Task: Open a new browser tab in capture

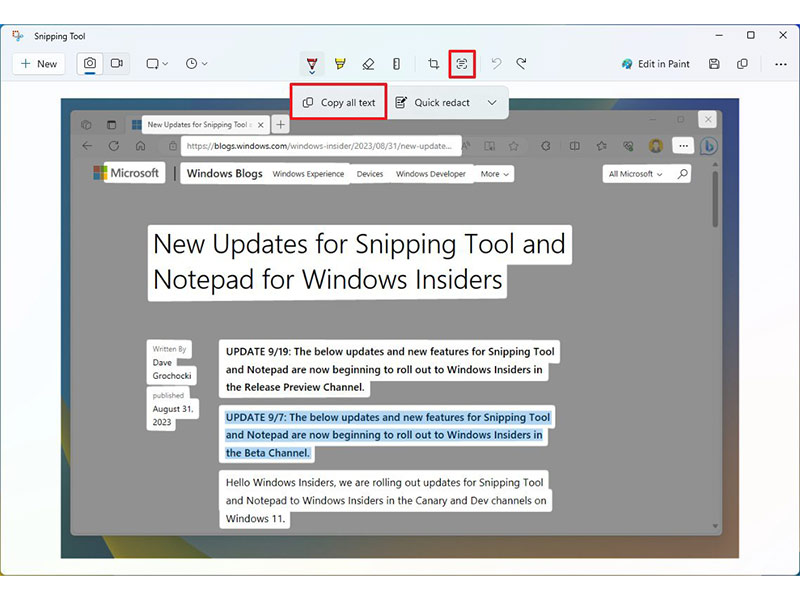Action: pos(281,124)
